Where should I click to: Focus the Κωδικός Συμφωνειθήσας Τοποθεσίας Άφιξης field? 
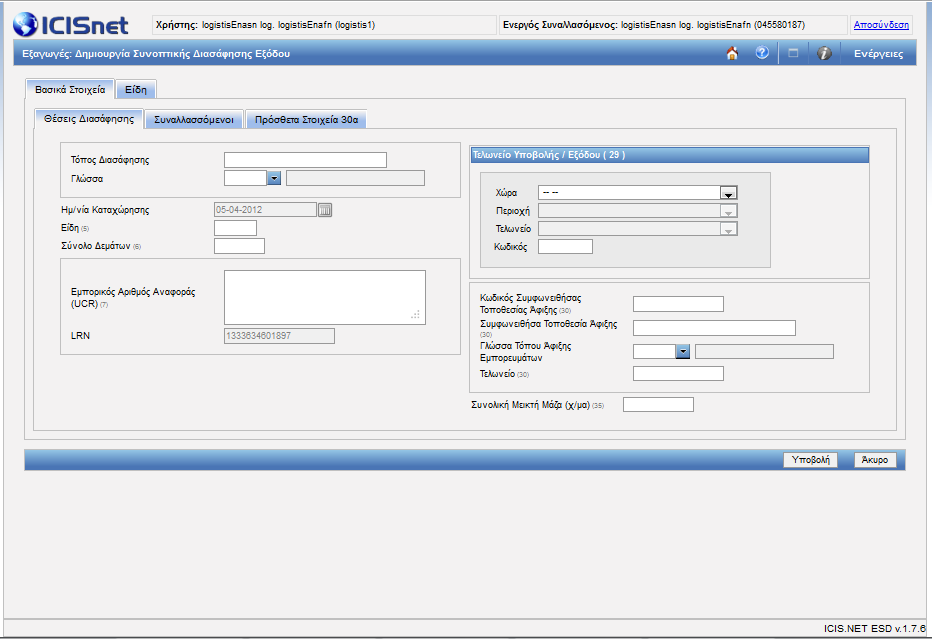[678, 304]
